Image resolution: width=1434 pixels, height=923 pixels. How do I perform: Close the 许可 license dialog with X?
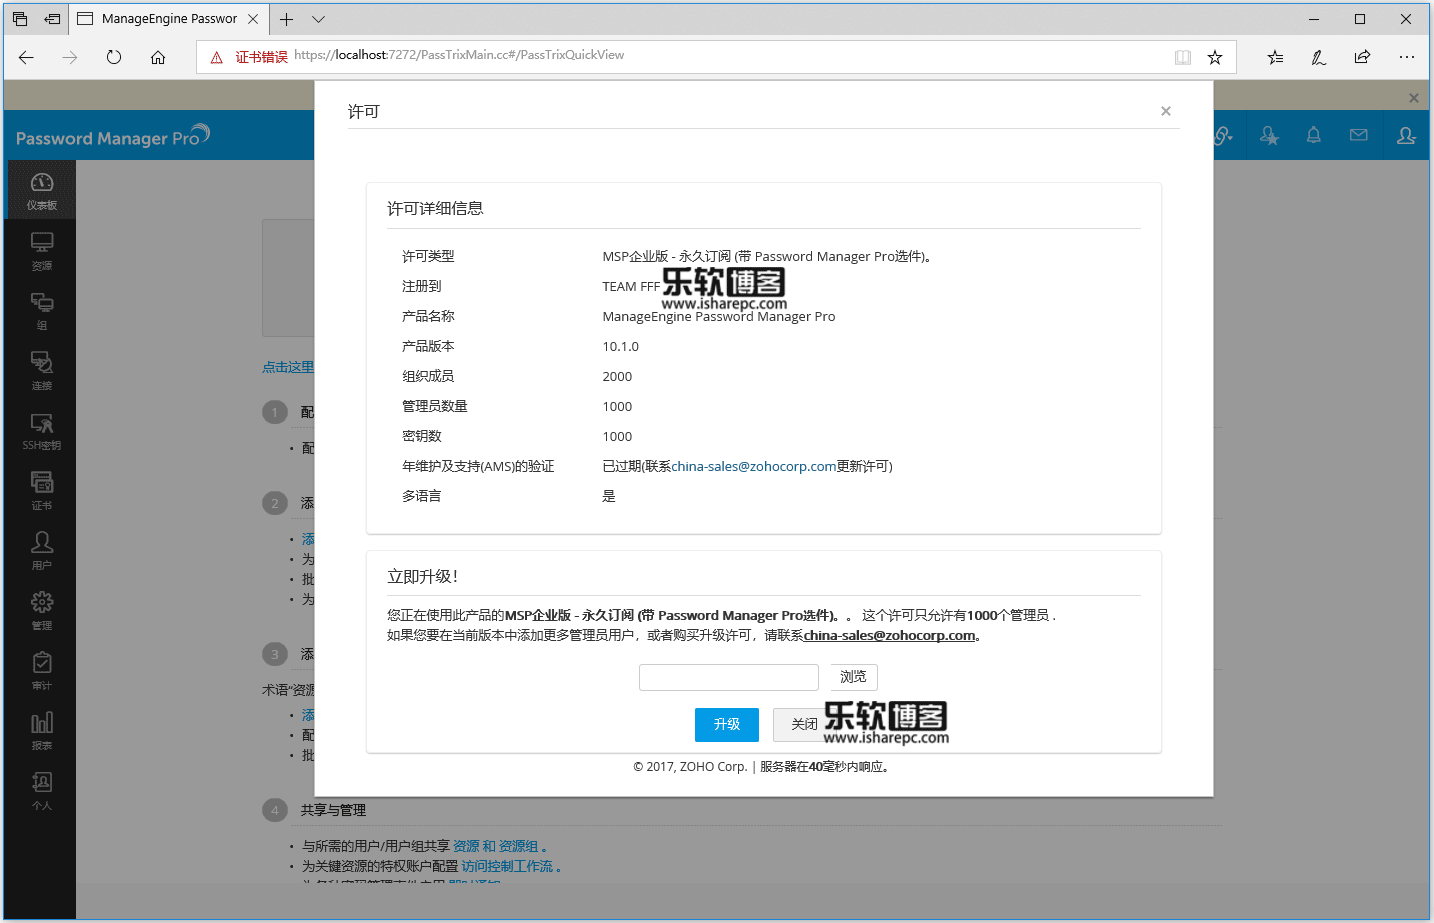tap(1165, 111)
